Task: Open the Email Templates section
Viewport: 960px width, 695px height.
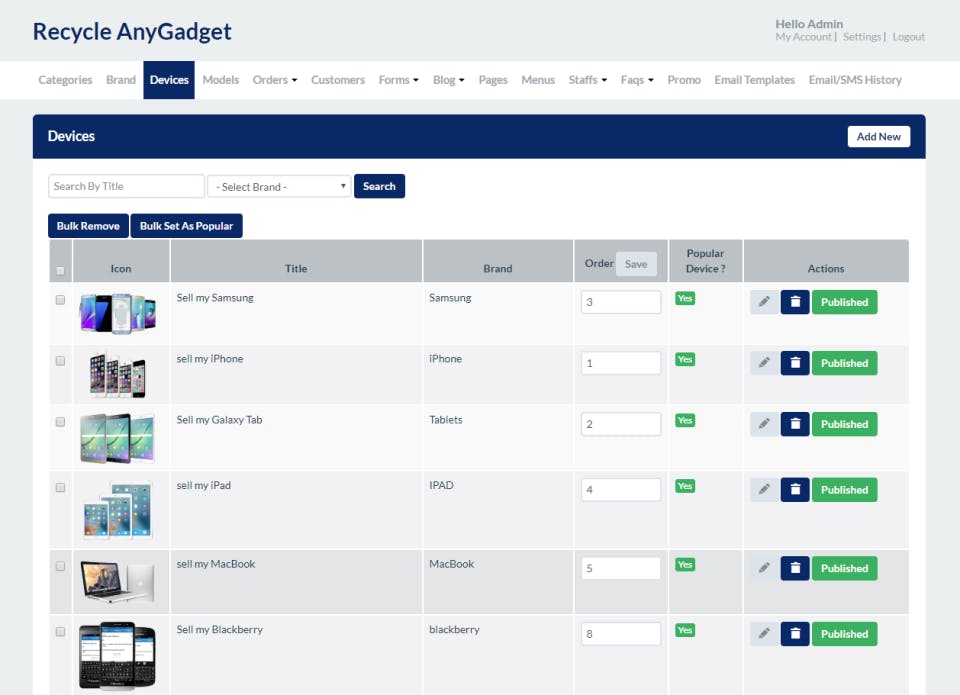Action: tap(754, 80)
